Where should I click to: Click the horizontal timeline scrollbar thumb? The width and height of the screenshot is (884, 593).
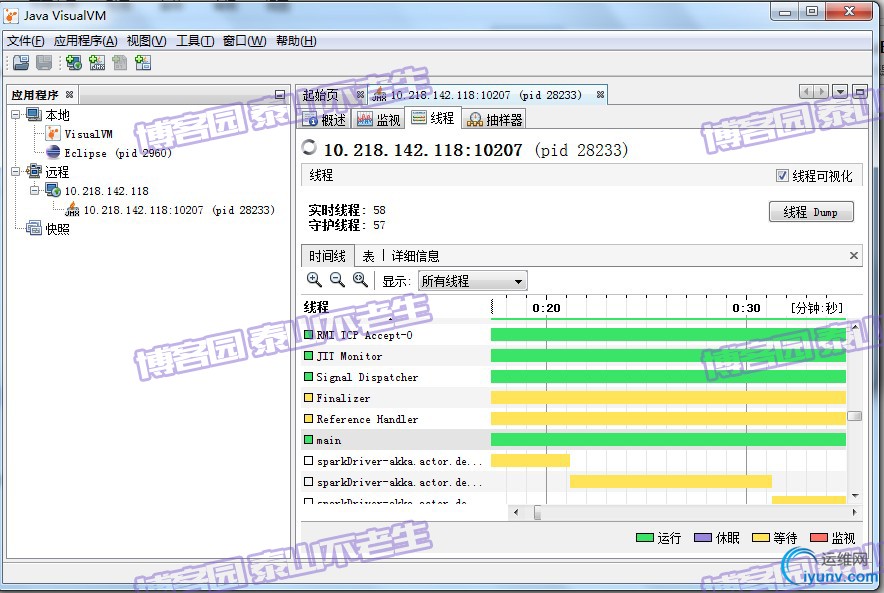coord(537,512)
